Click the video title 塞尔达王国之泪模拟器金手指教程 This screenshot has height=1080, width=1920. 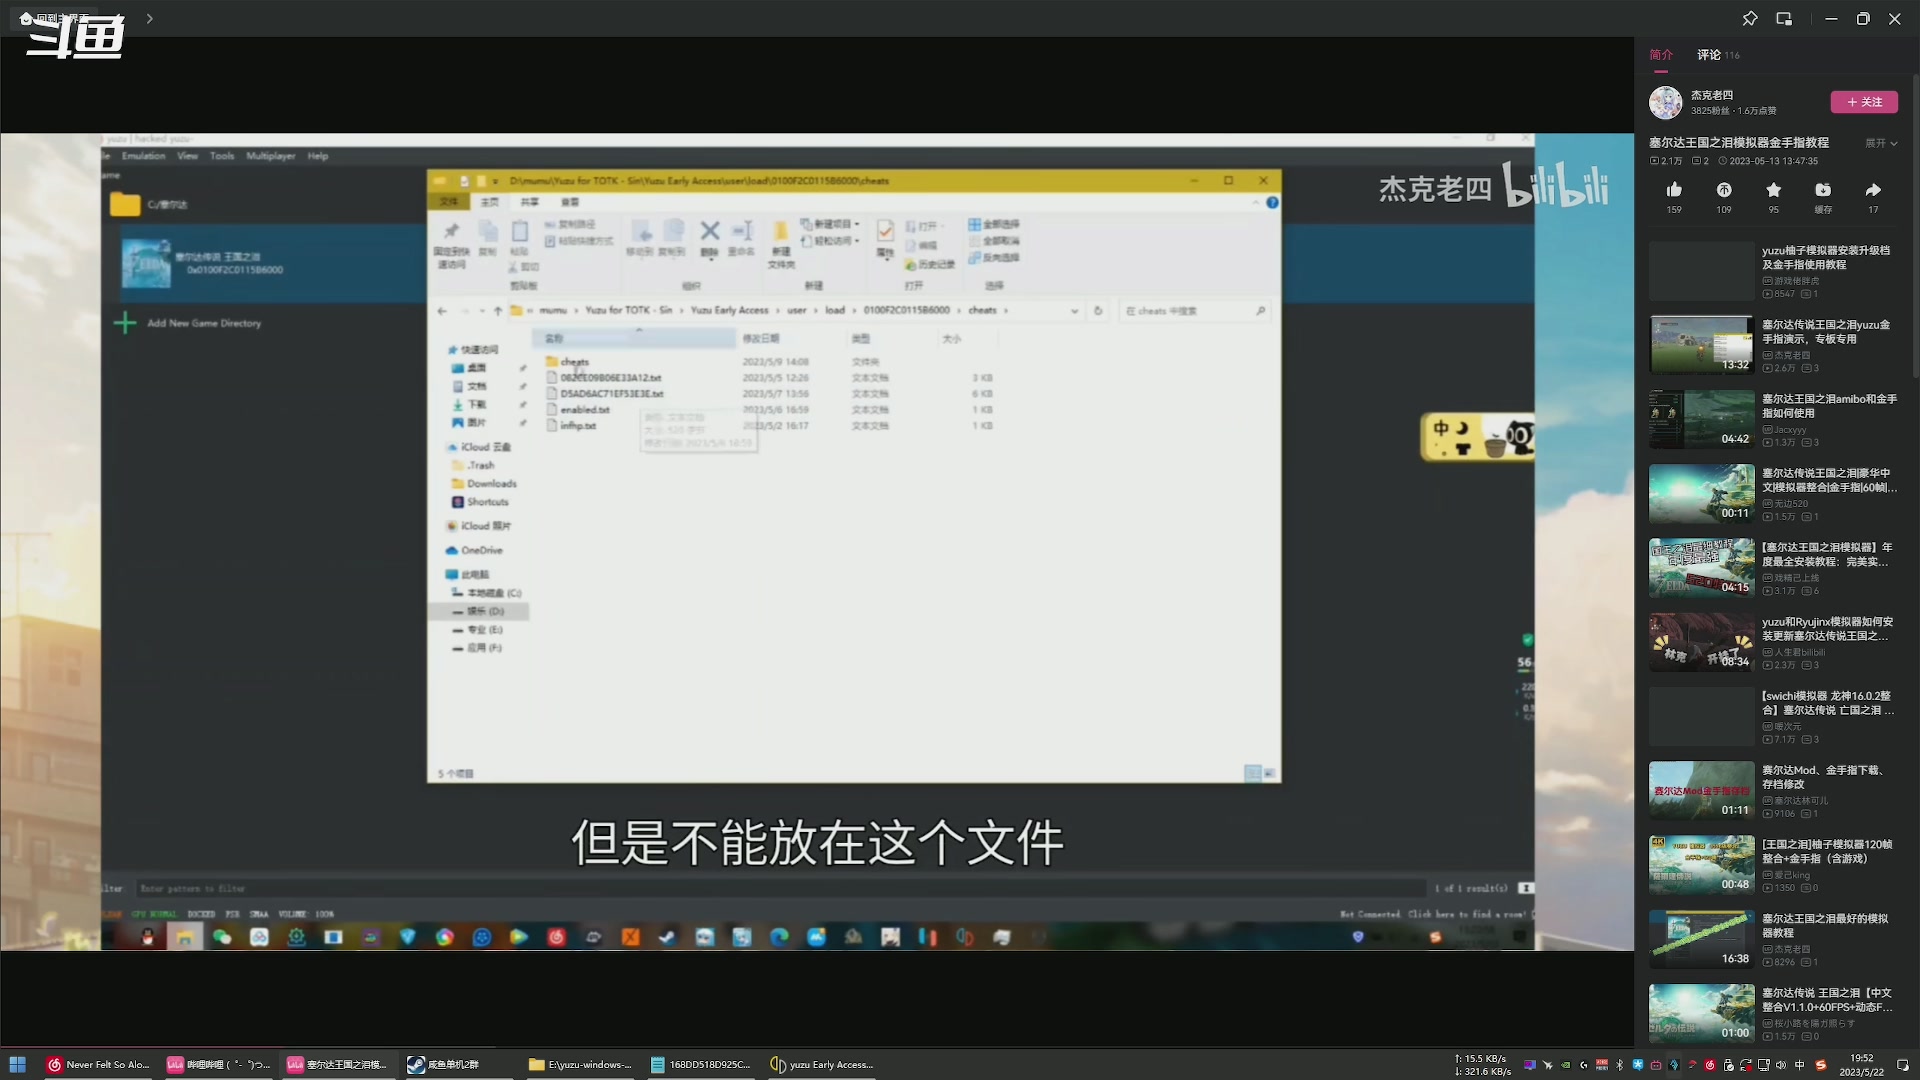click(x=1739, y=143)
